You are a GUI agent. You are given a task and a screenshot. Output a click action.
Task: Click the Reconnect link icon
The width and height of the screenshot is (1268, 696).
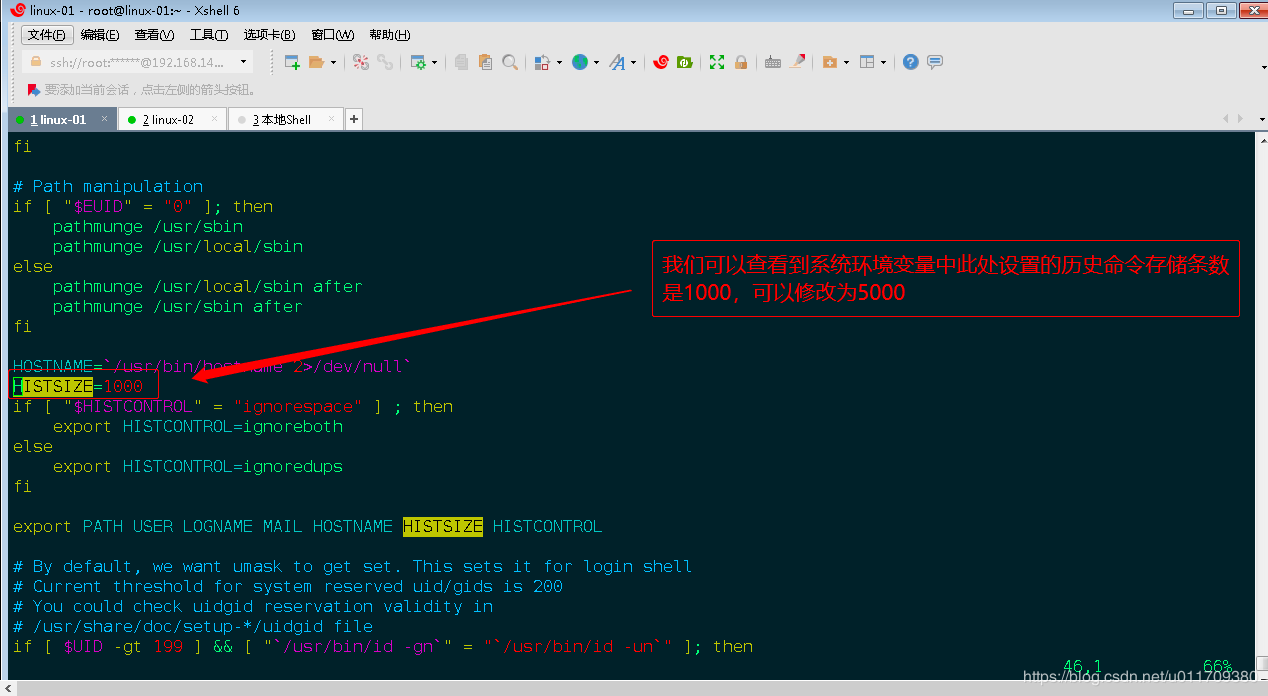coord(385,62)
